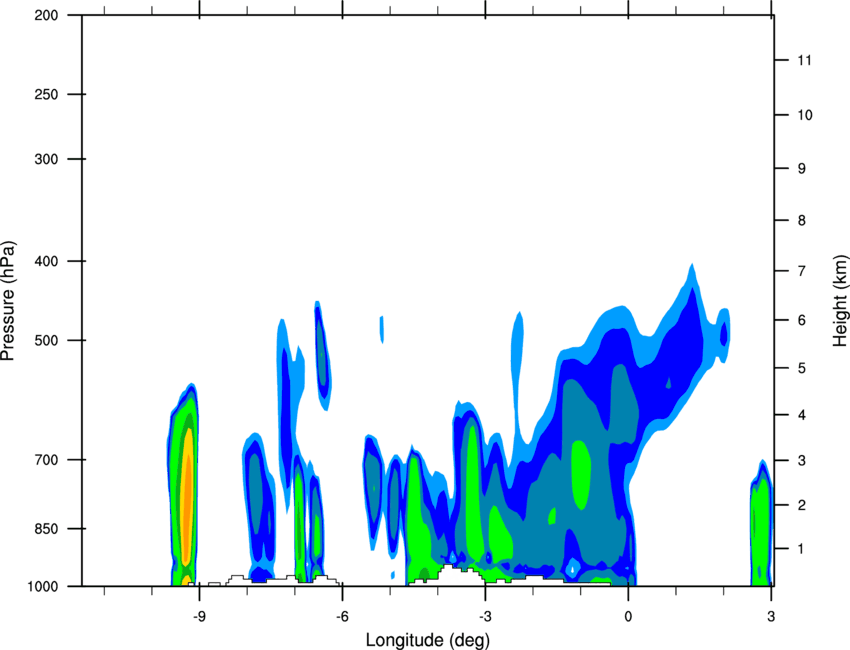Image resolution: width=850 pixels, height=650 pixels.
Task: Click the 10 km height label
Action: (805, 115)
